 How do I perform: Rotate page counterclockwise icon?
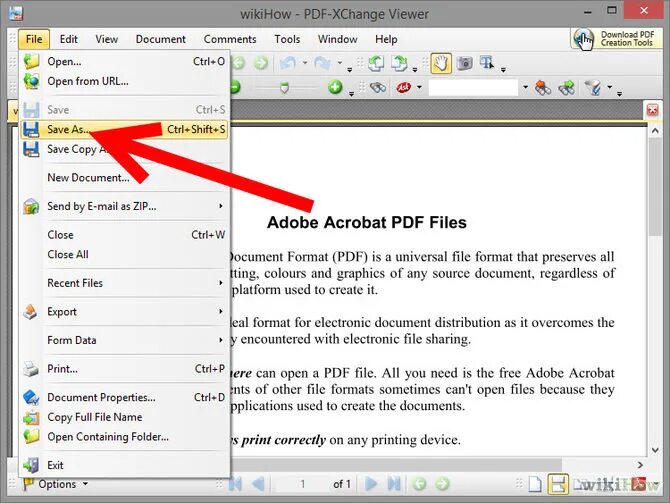(376, 64)
